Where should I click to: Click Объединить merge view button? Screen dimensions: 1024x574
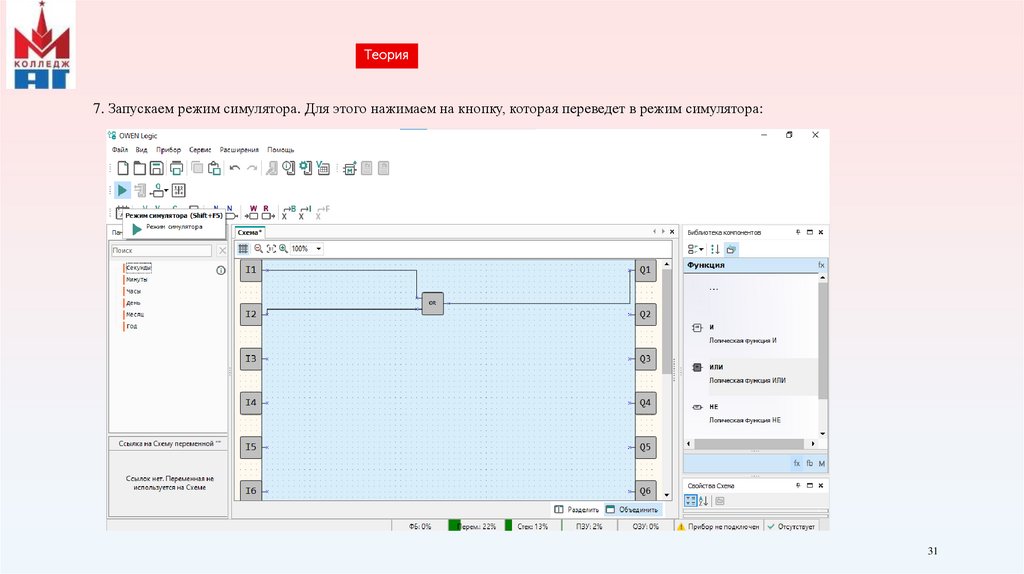tap(632, 509)
